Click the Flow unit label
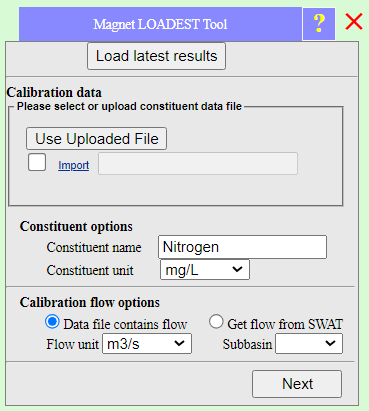This screenshot has height=411, width=369. point(73,344)
